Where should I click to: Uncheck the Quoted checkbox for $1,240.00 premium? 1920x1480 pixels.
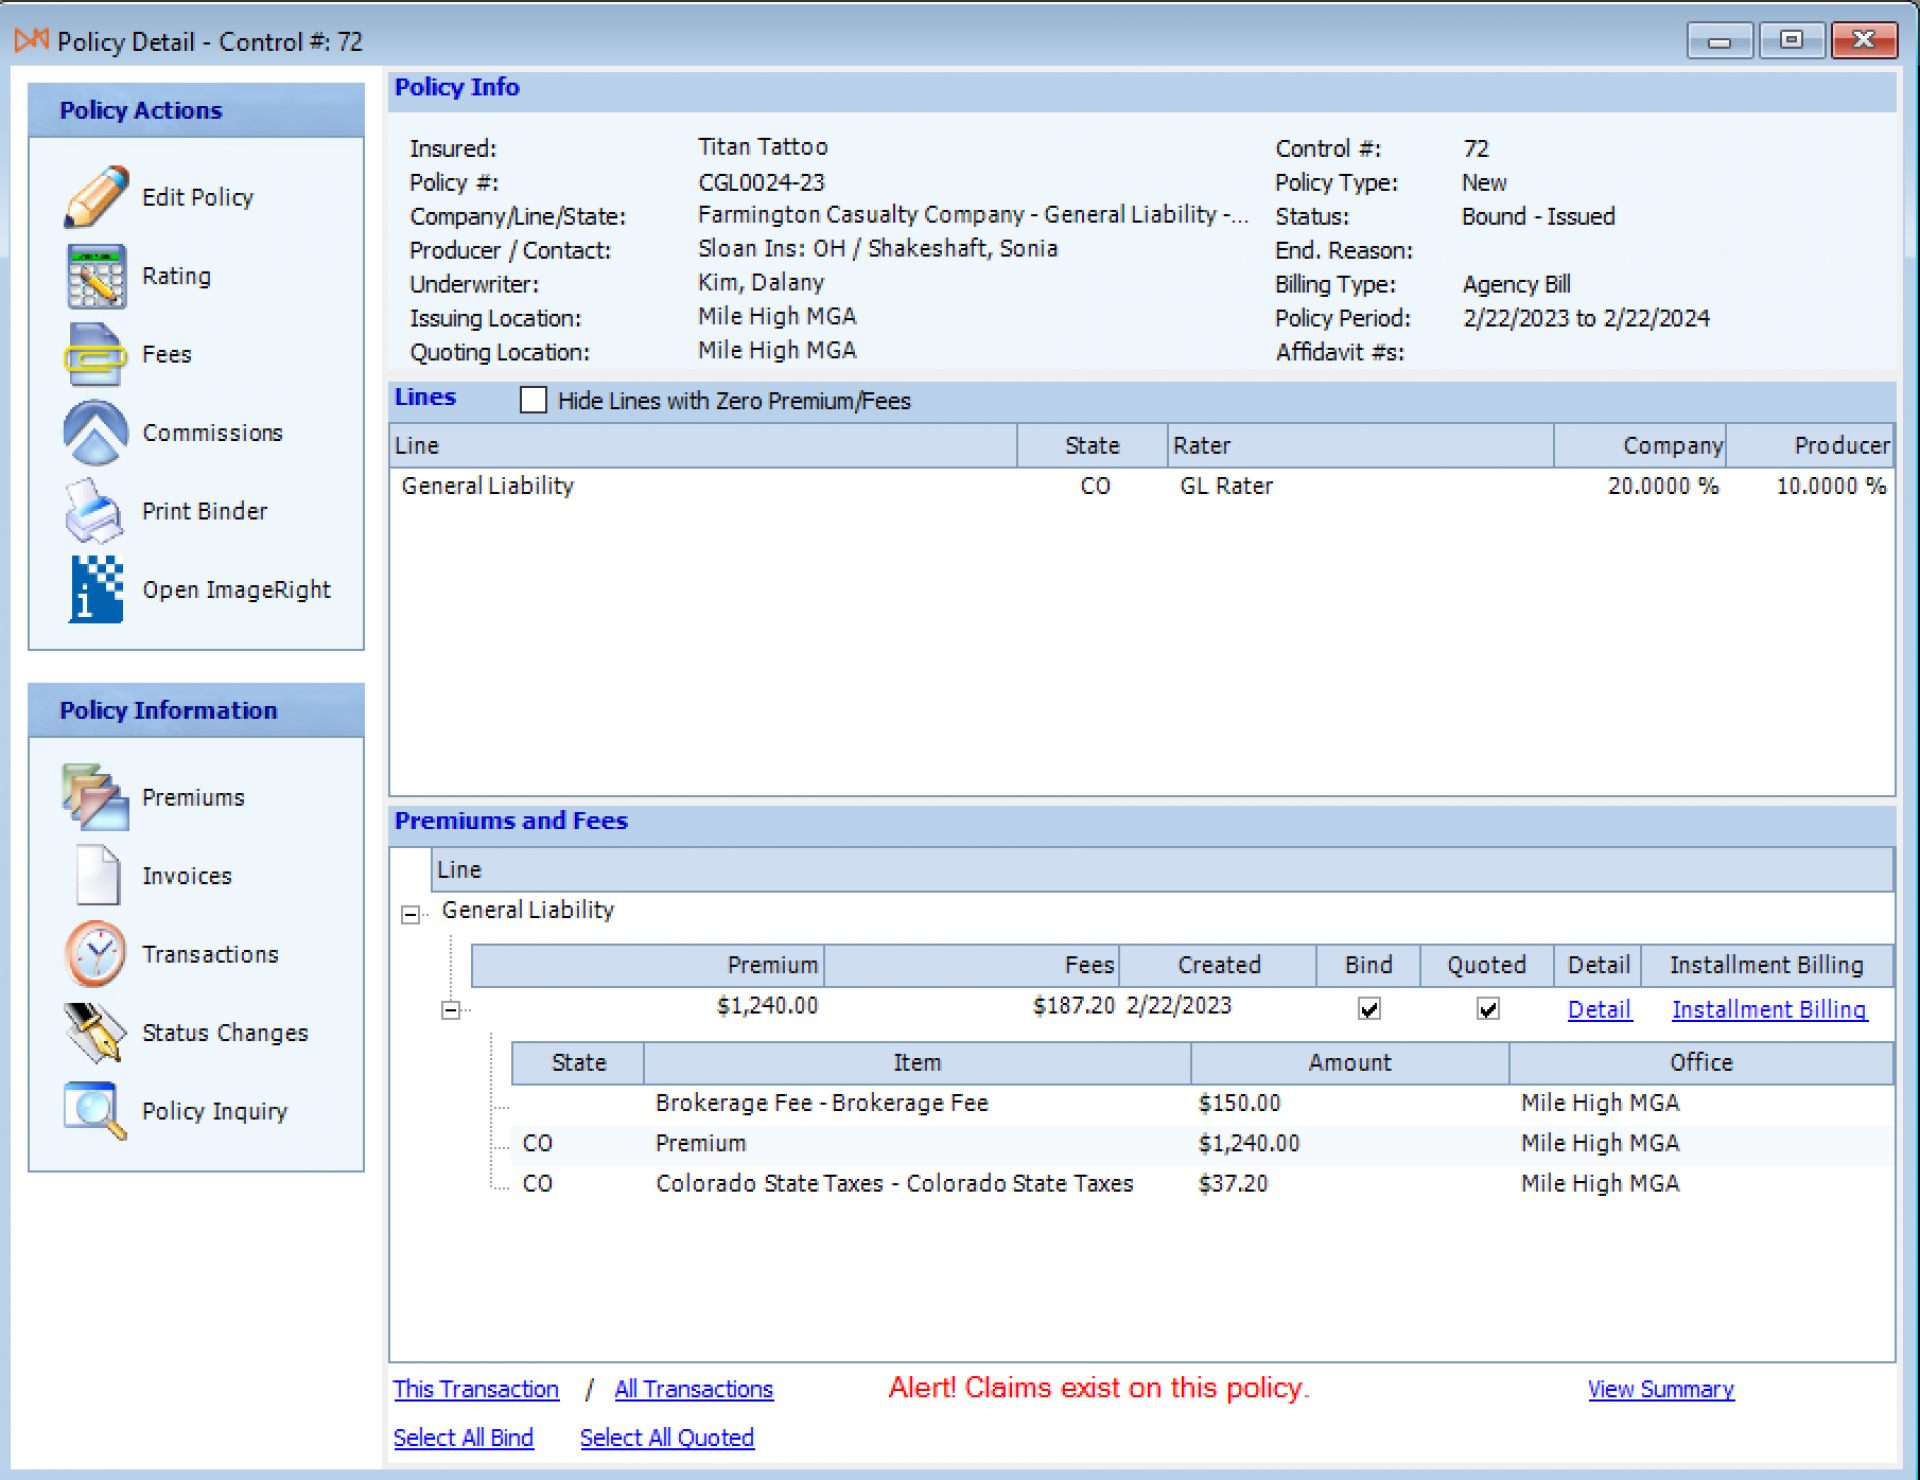(x=1487, y=1009)
